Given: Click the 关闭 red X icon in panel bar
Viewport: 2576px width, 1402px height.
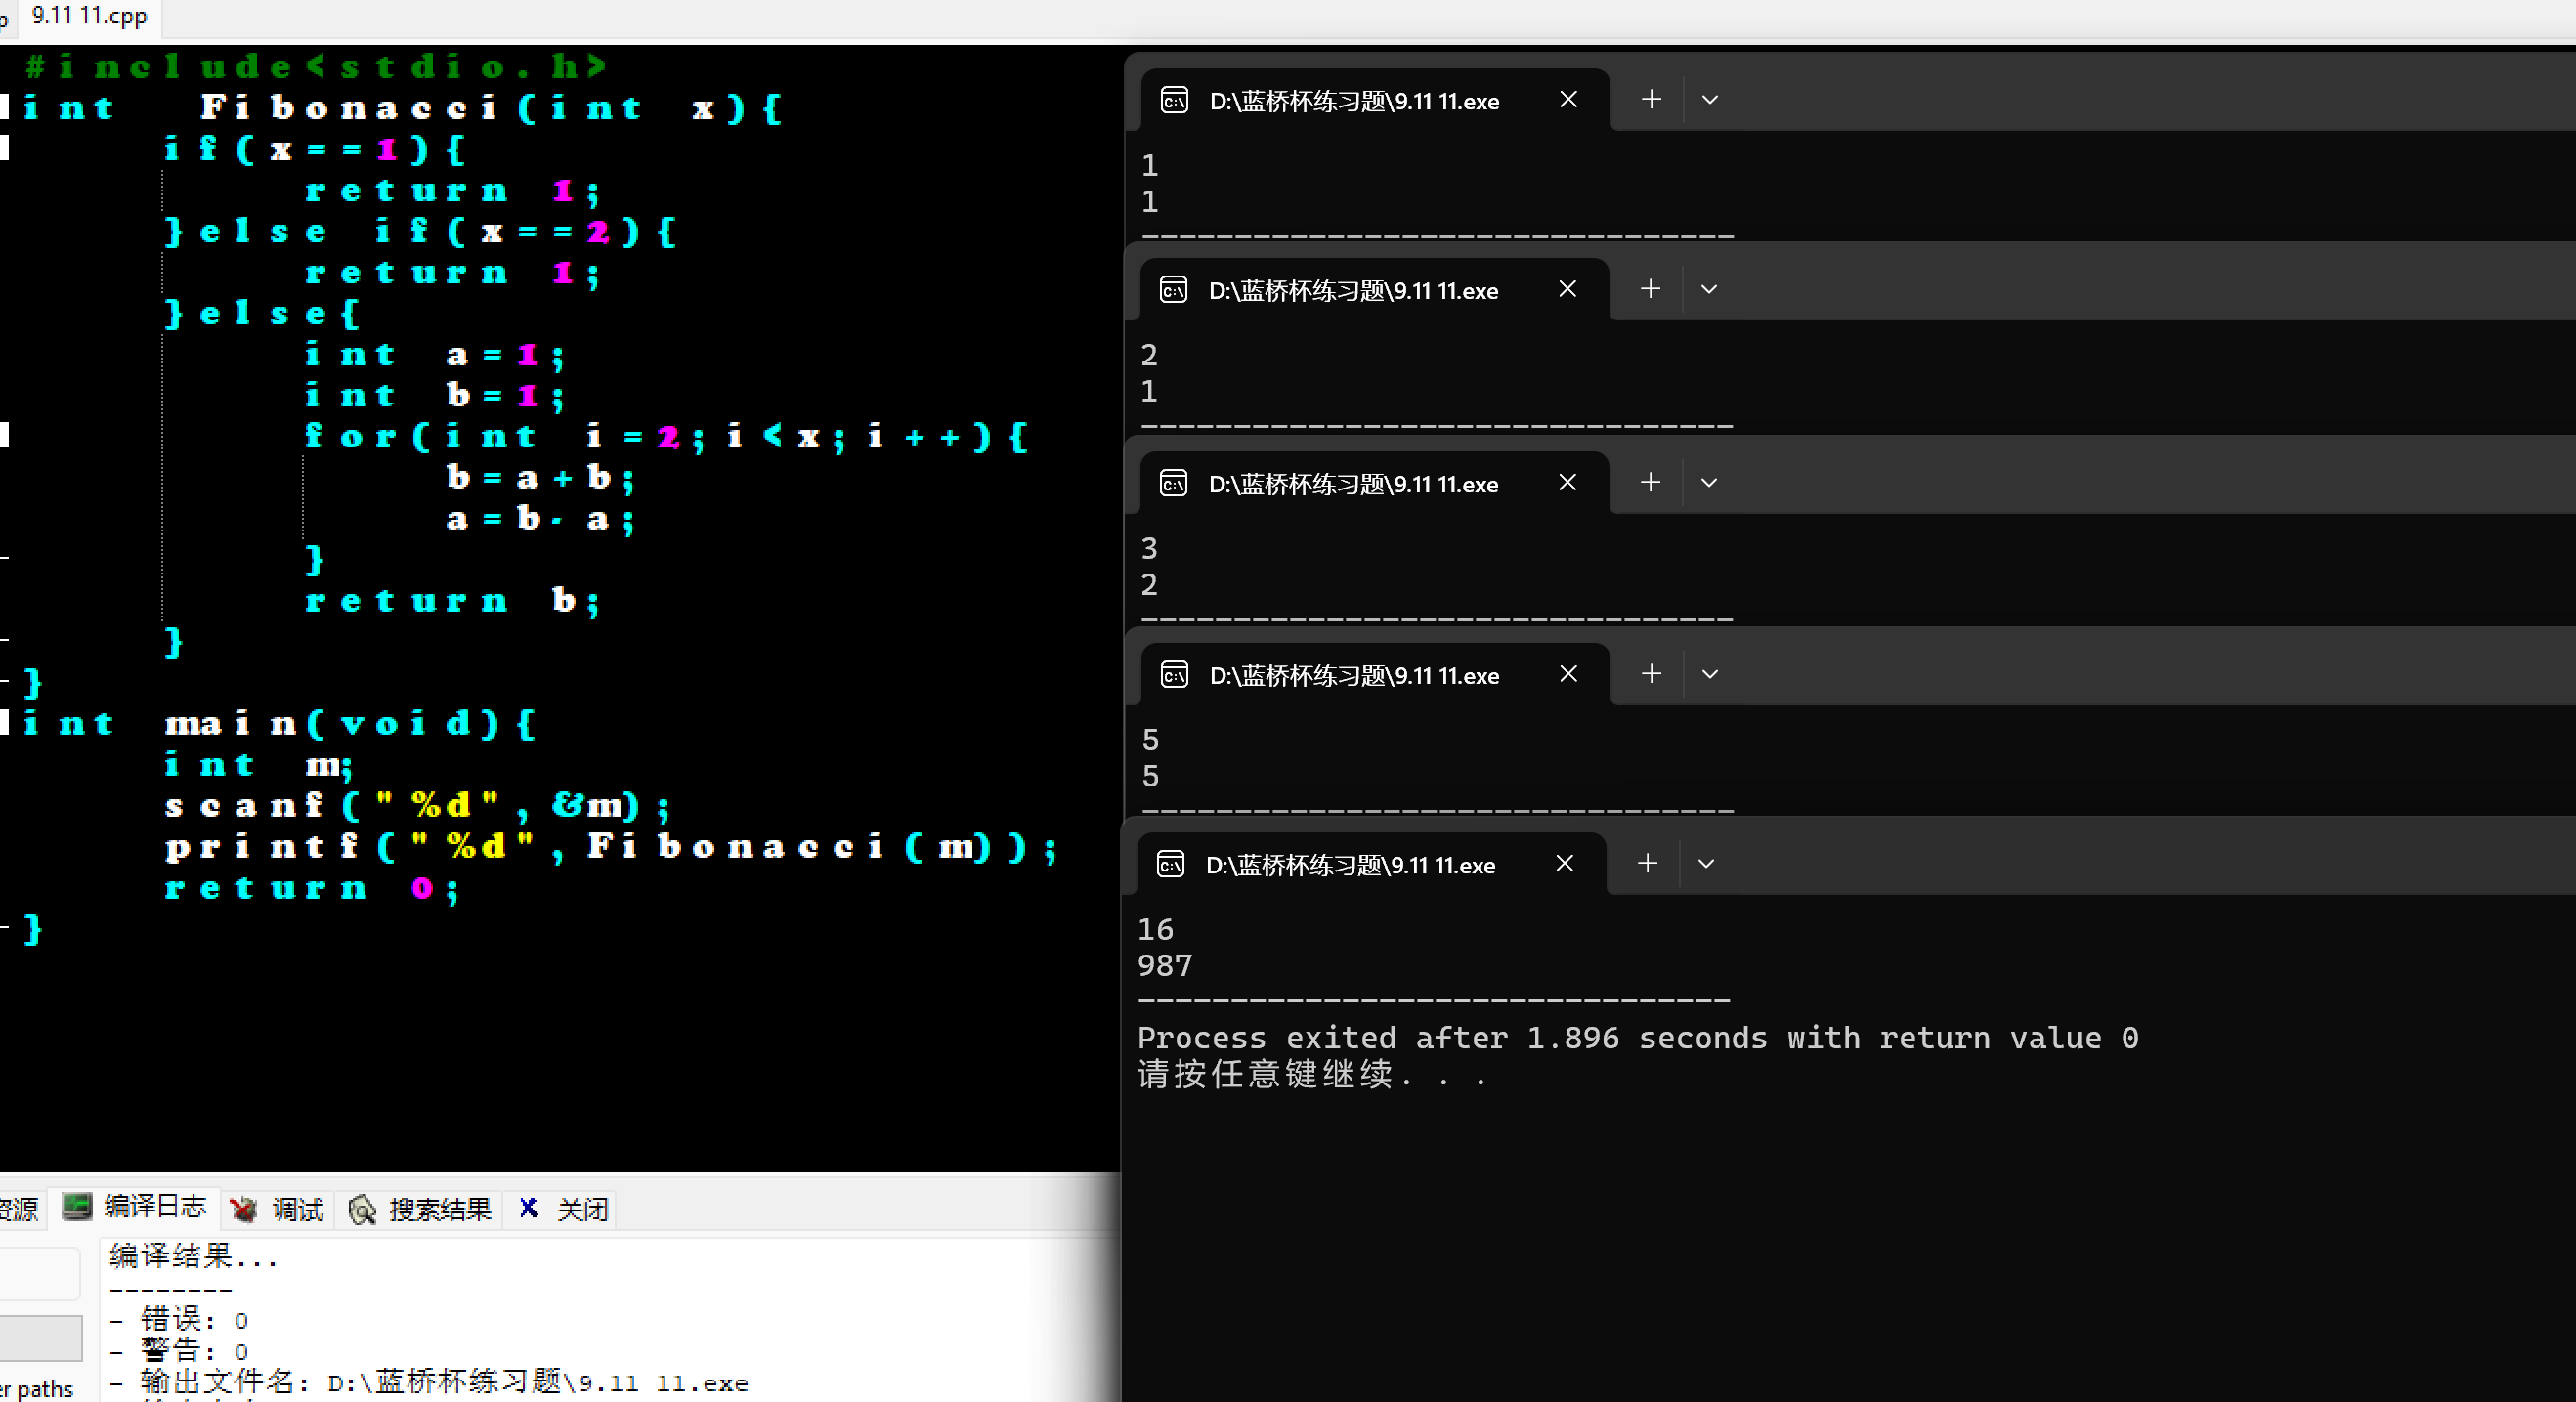Looking at the screenshot, I should coord(528,1209).
